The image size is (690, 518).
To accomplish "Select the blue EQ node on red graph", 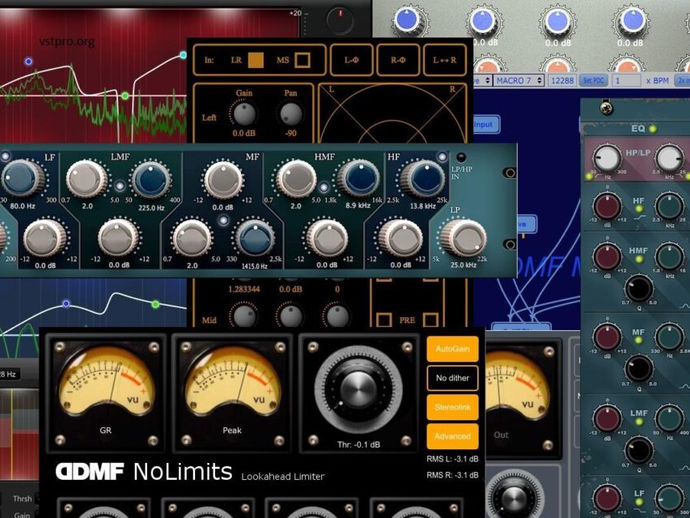I will [x=29, y=61].
